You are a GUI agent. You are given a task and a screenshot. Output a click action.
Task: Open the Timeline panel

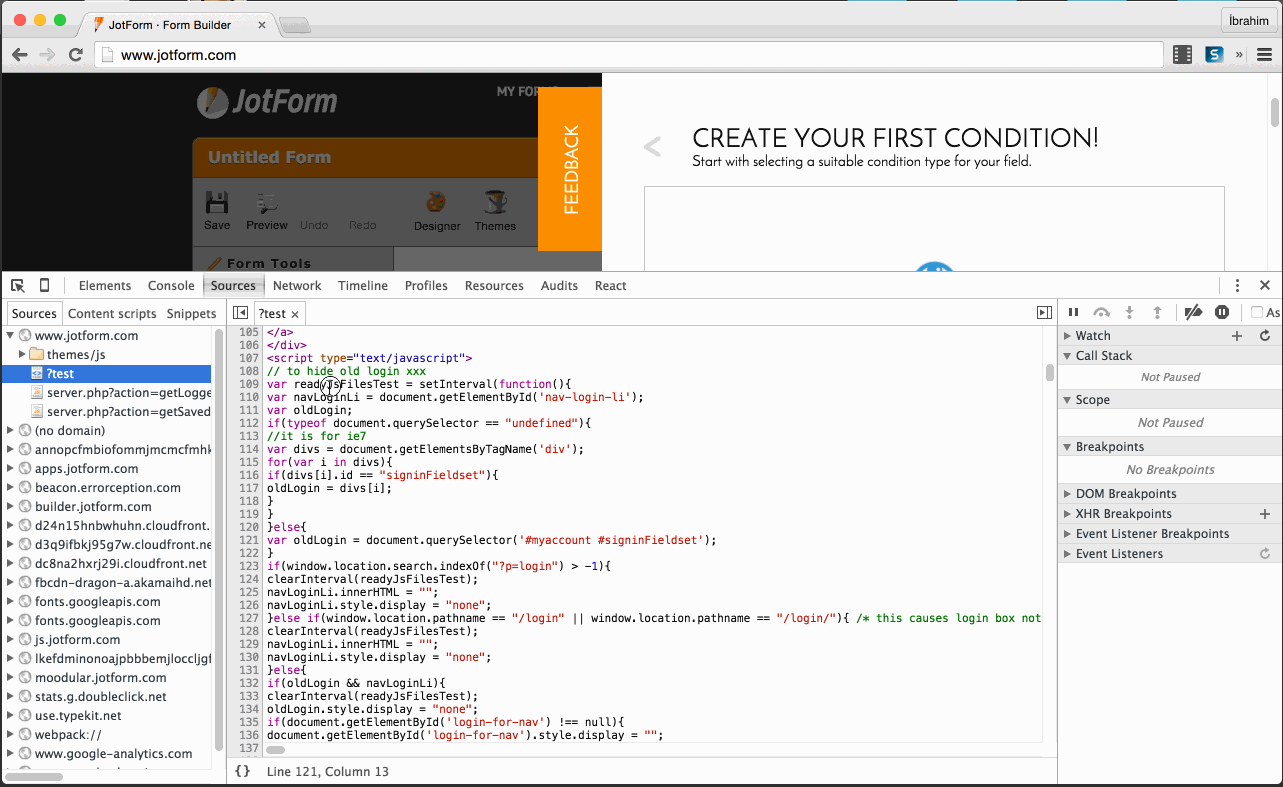(x=363, y=285)
